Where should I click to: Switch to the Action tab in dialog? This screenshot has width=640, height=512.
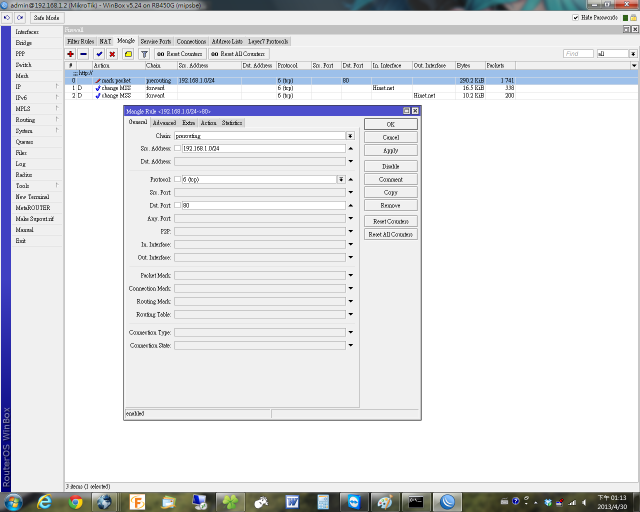coord(209,123)
